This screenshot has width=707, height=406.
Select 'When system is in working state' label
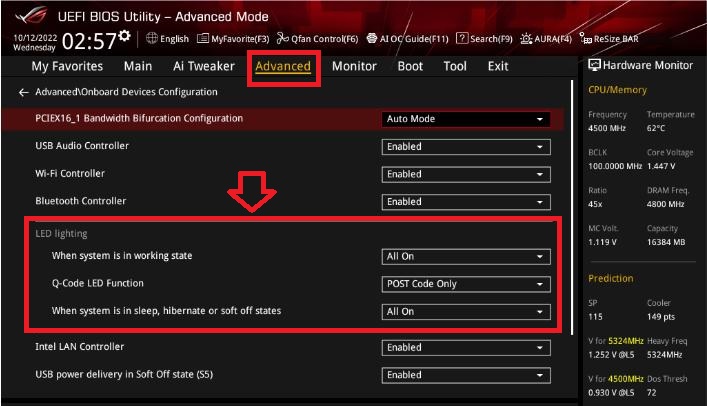tap(122, 256)
